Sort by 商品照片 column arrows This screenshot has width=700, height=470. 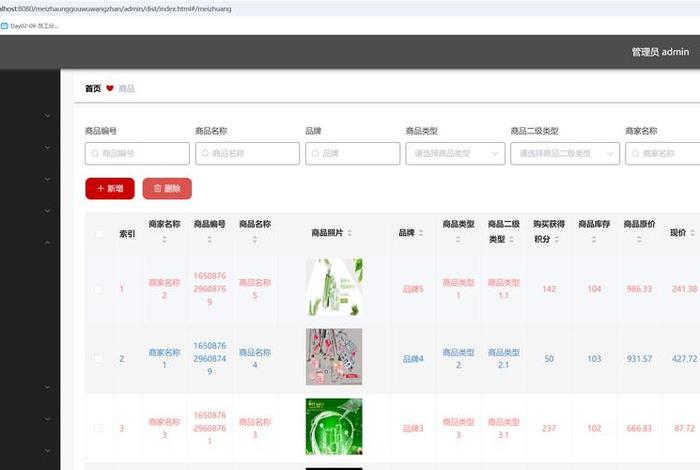350,233
